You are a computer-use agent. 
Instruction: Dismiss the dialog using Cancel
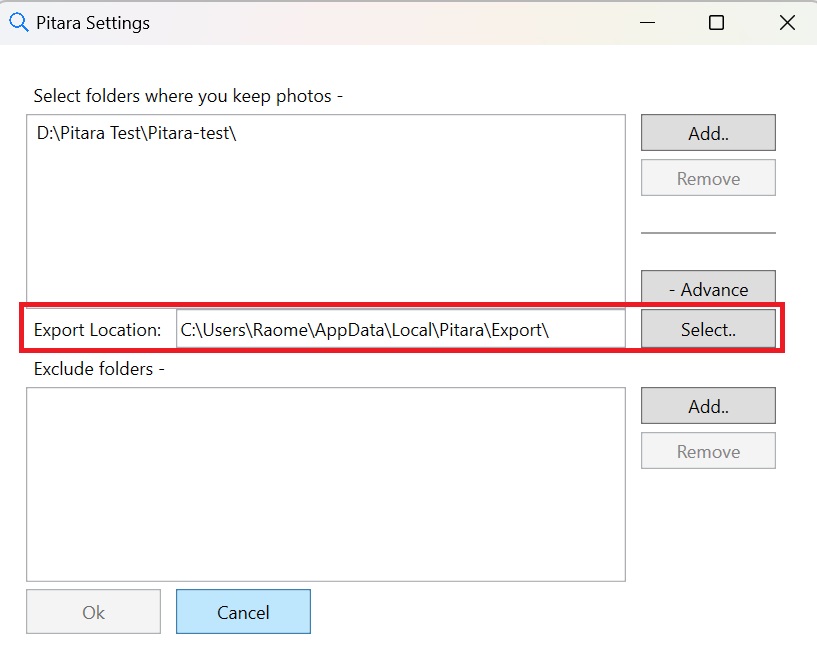242,611
